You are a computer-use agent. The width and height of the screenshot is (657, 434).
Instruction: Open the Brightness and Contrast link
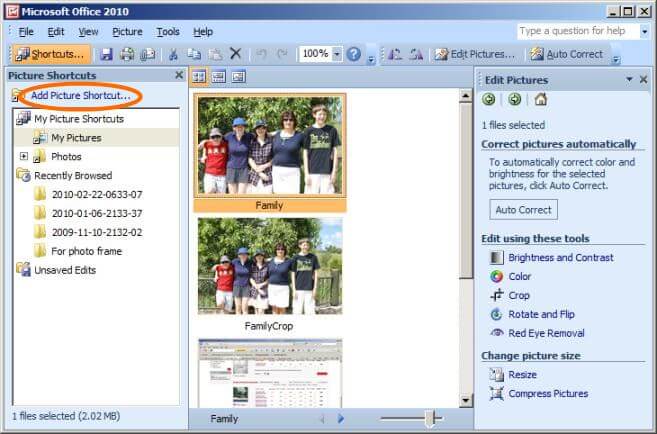pyautogui.click(x=561, y=257)
